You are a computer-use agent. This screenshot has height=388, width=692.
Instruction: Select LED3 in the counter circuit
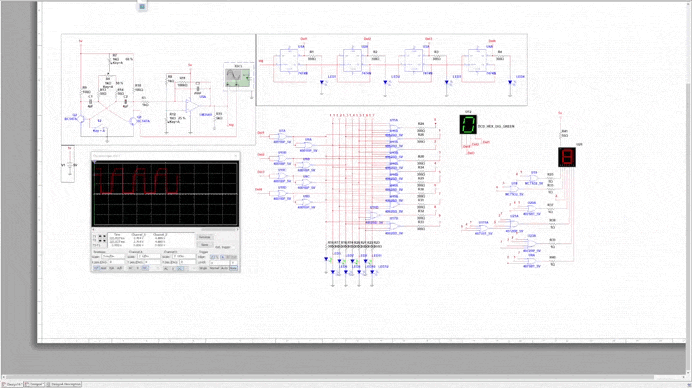(447, 82)
